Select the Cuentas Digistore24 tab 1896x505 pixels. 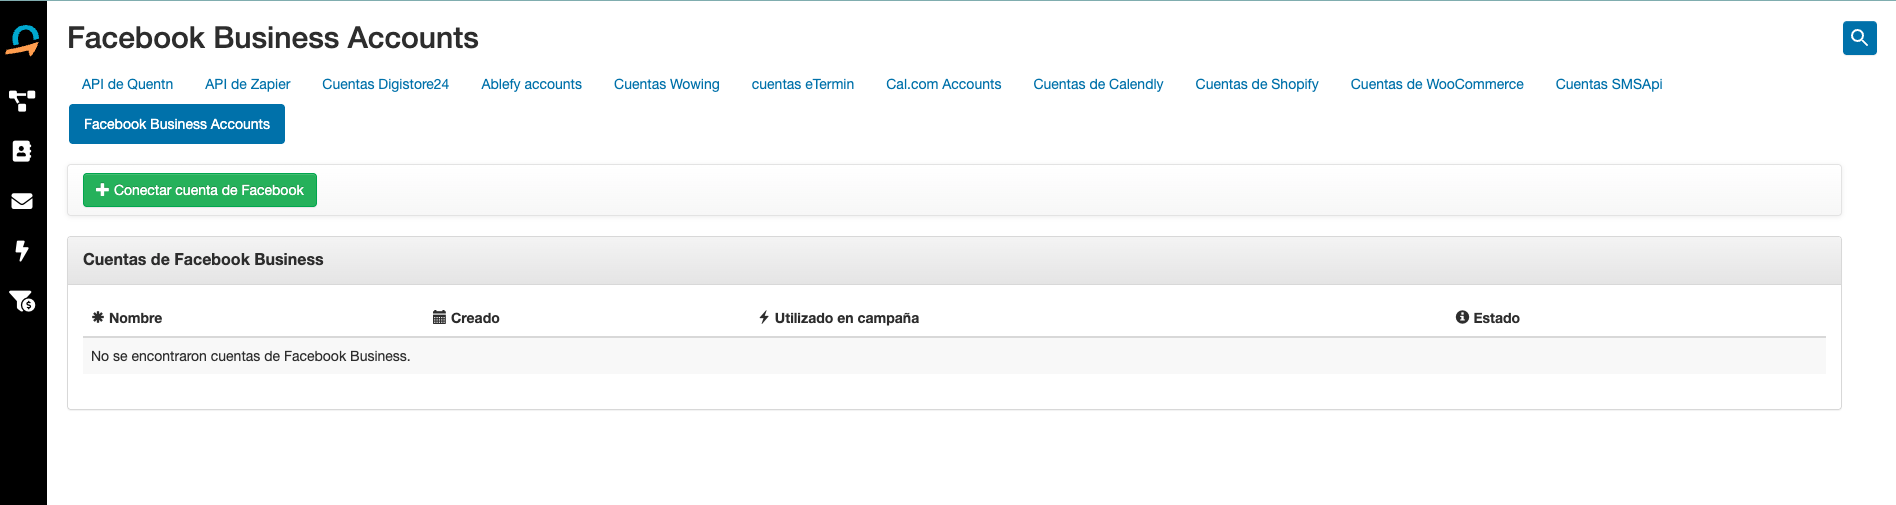(x=385, y=84)
